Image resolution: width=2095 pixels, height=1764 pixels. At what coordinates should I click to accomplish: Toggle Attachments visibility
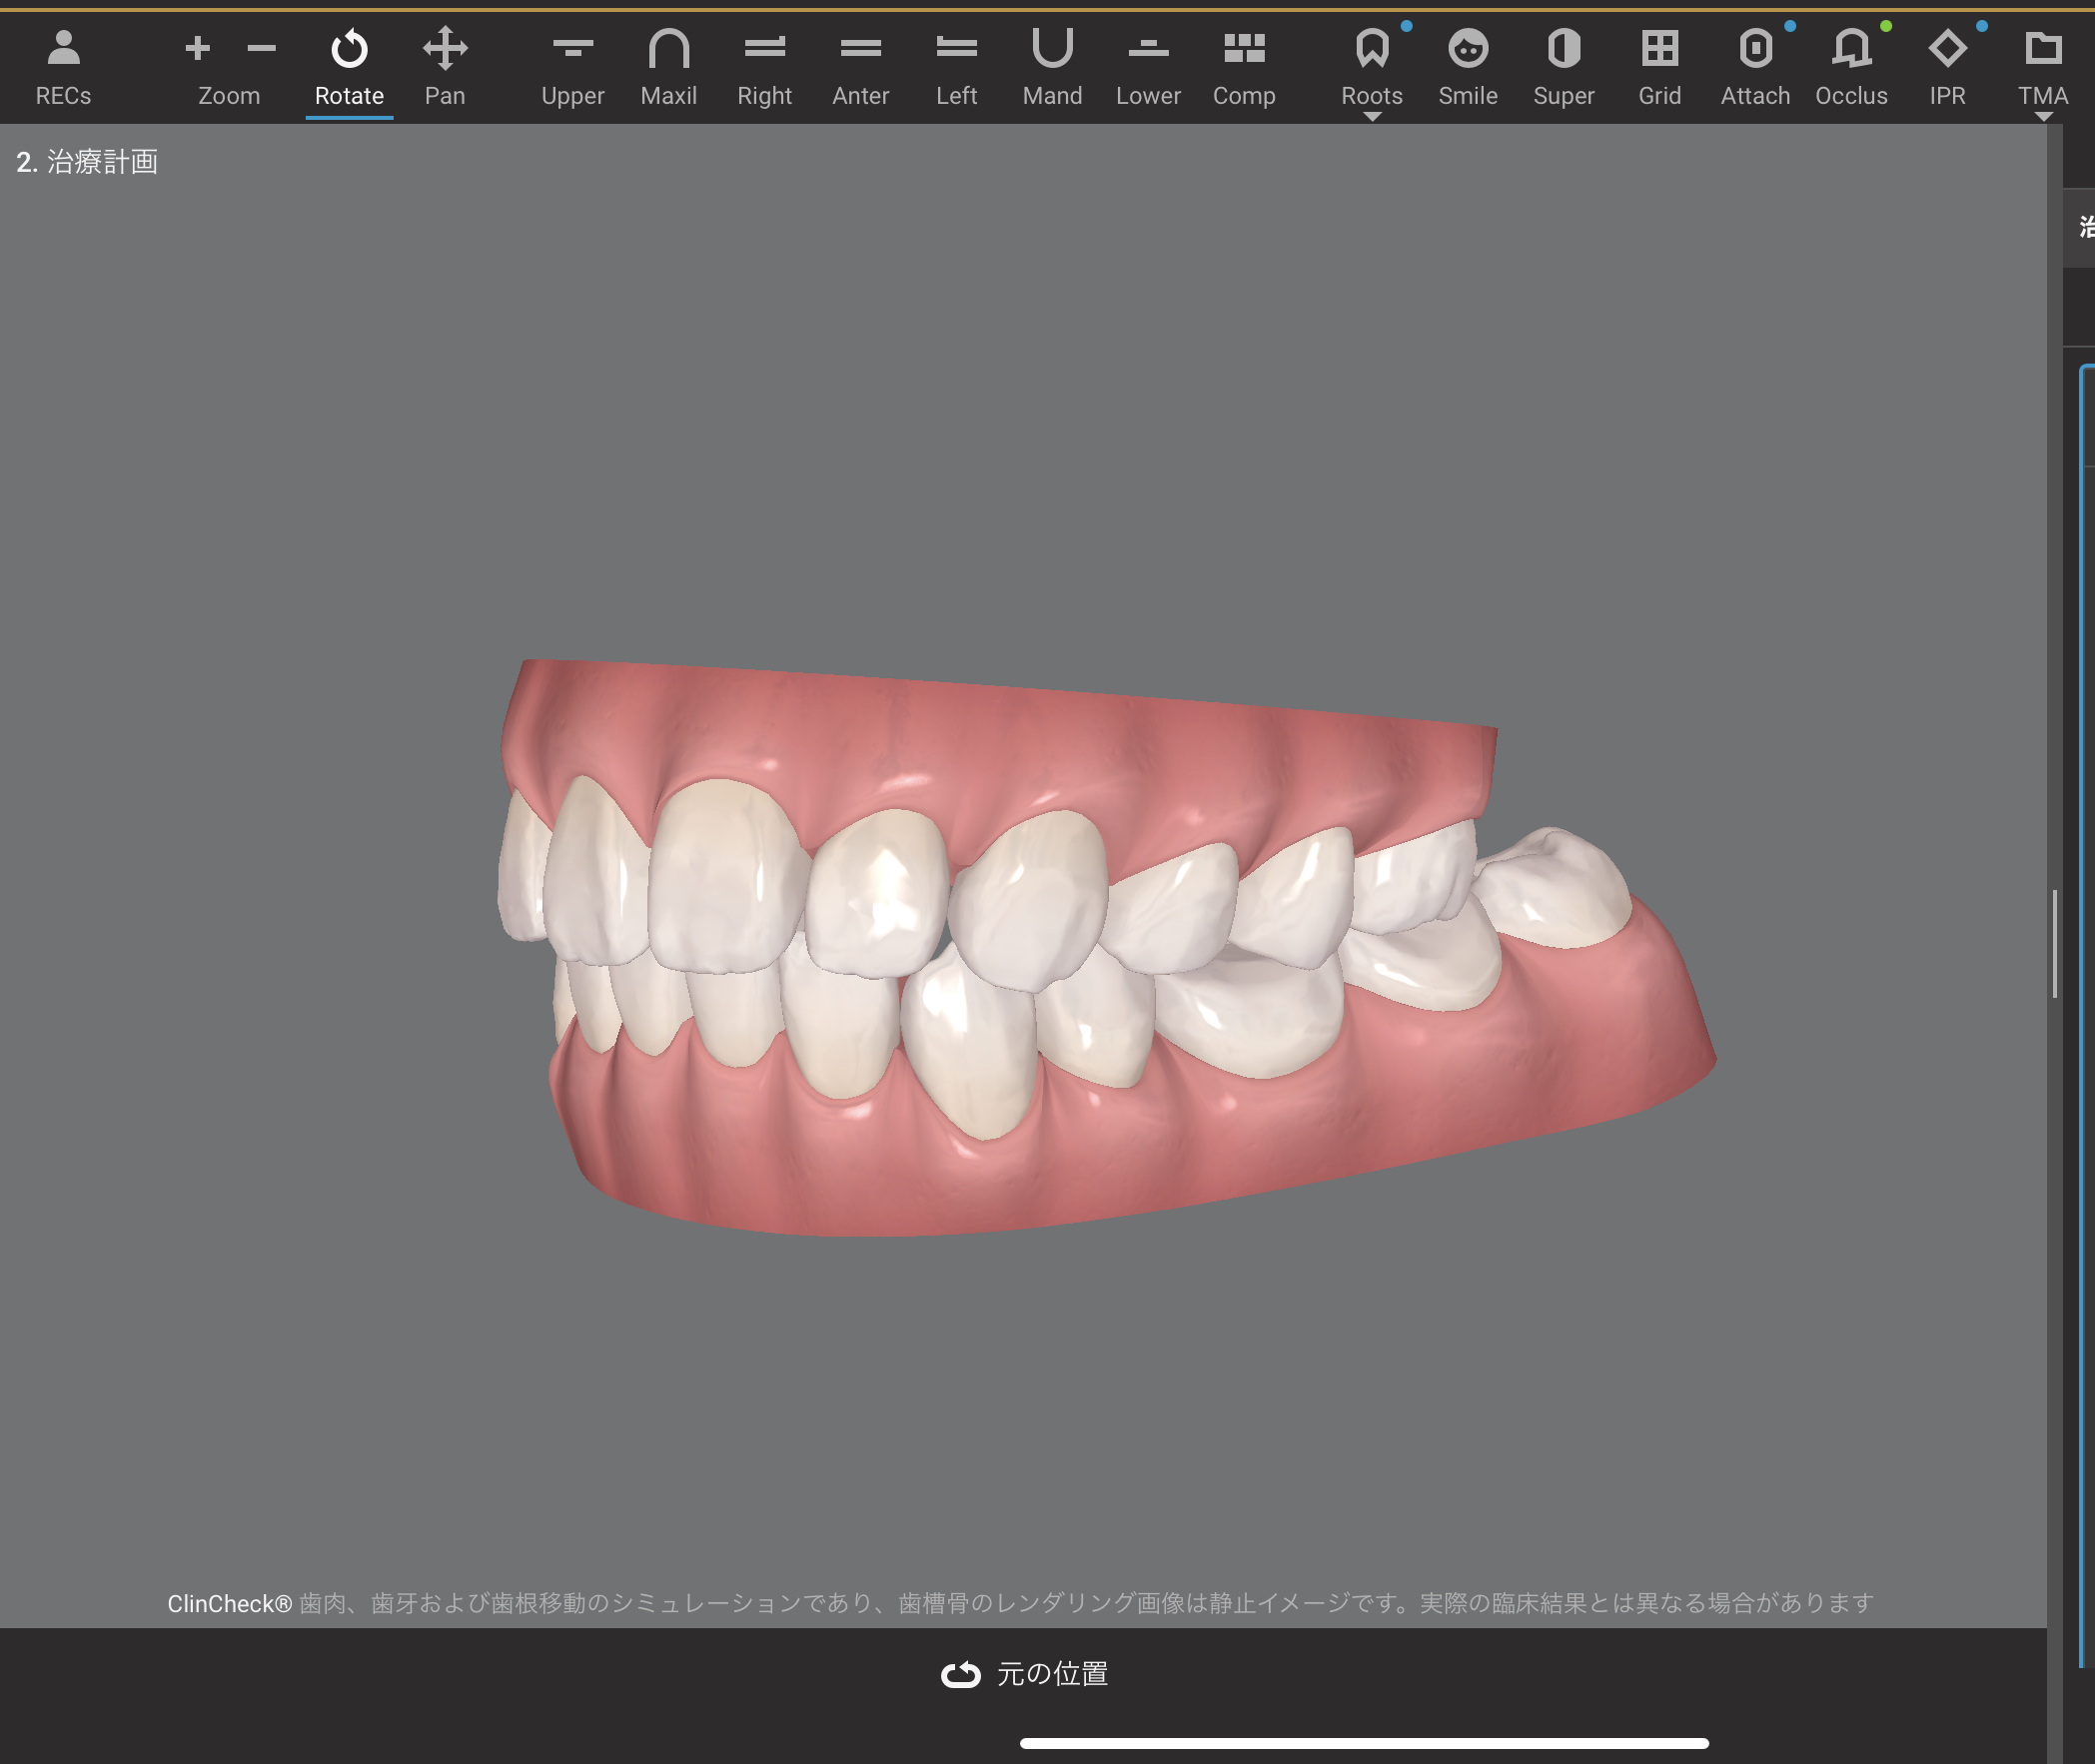click(1755, 66)
